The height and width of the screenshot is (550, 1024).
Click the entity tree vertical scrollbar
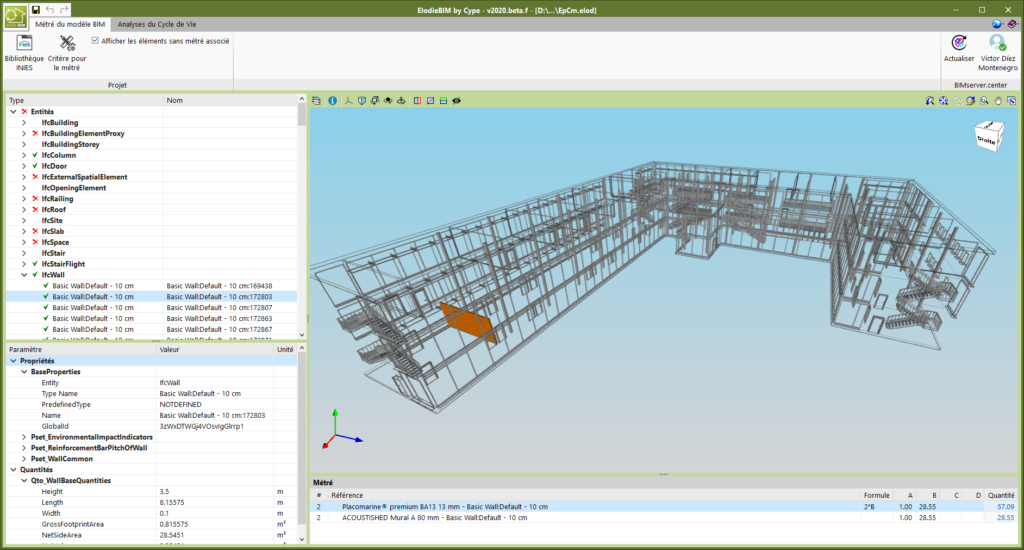[302, 217]
